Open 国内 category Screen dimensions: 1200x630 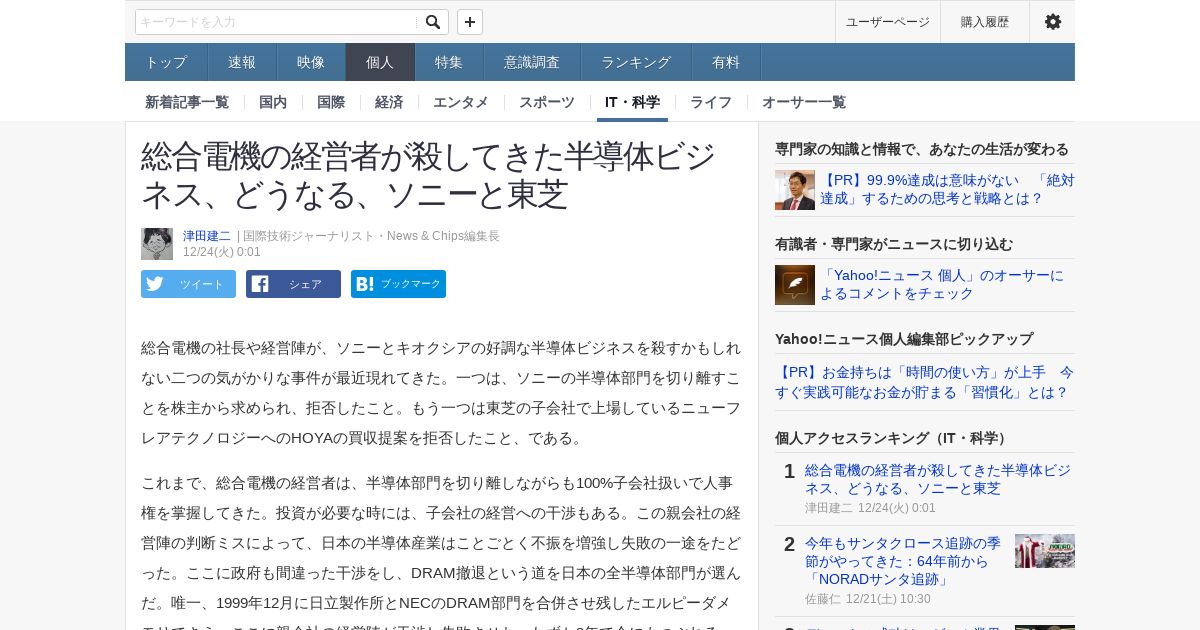[x=273, y=102]
